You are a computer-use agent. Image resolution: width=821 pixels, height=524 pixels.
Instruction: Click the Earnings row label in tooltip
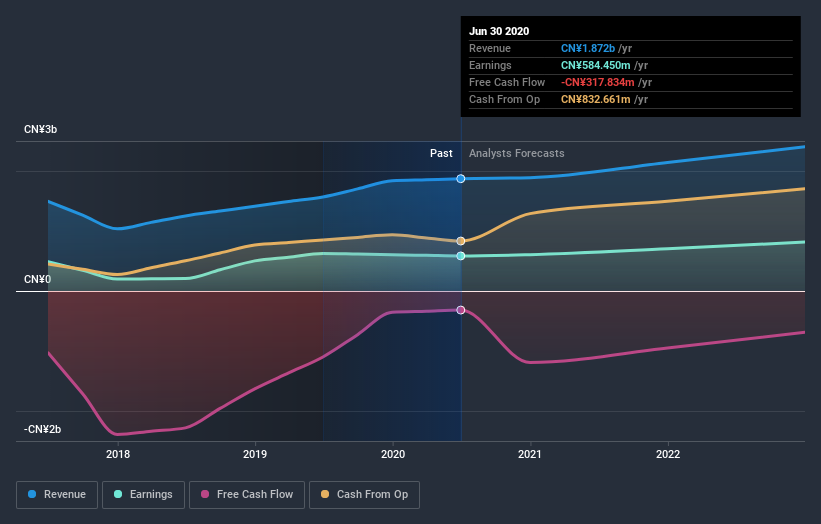(x=490, y=65)
